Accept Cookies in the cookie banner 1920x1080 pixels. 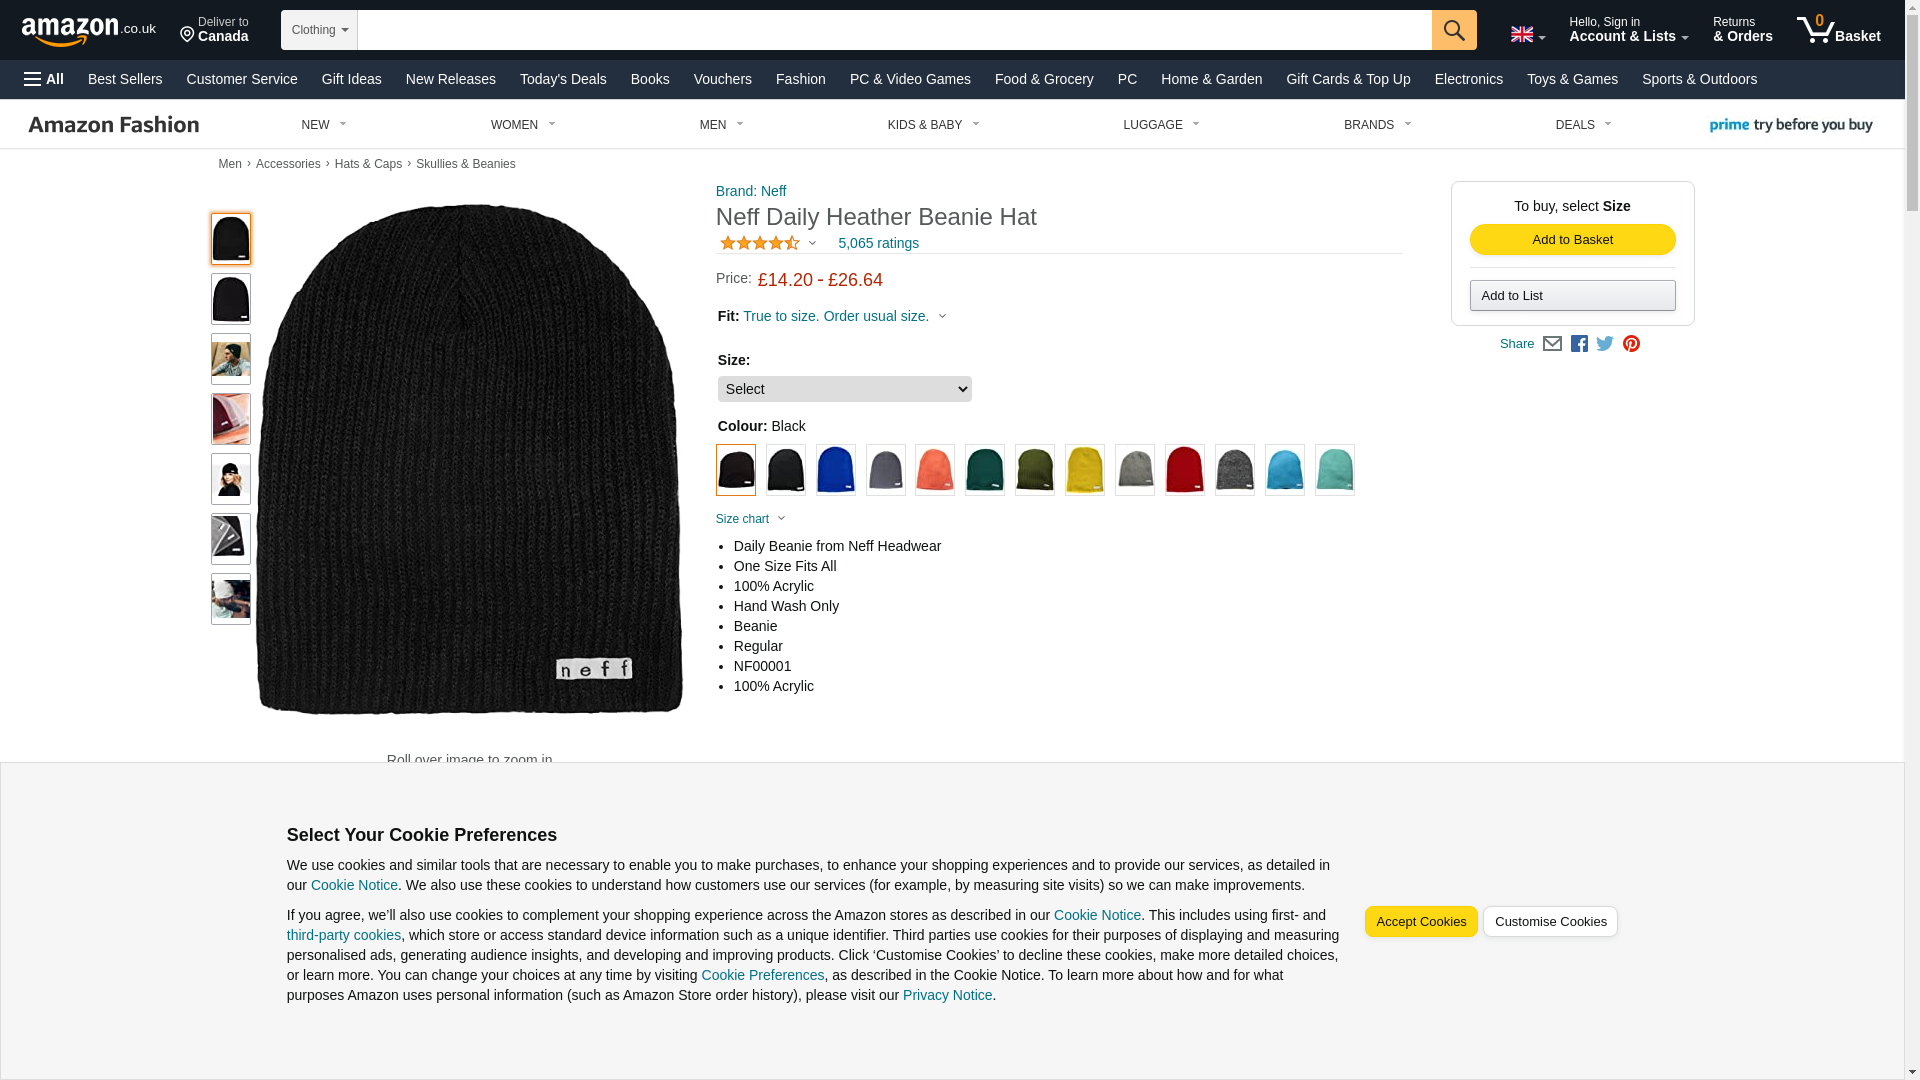[x=1420, y=922]
